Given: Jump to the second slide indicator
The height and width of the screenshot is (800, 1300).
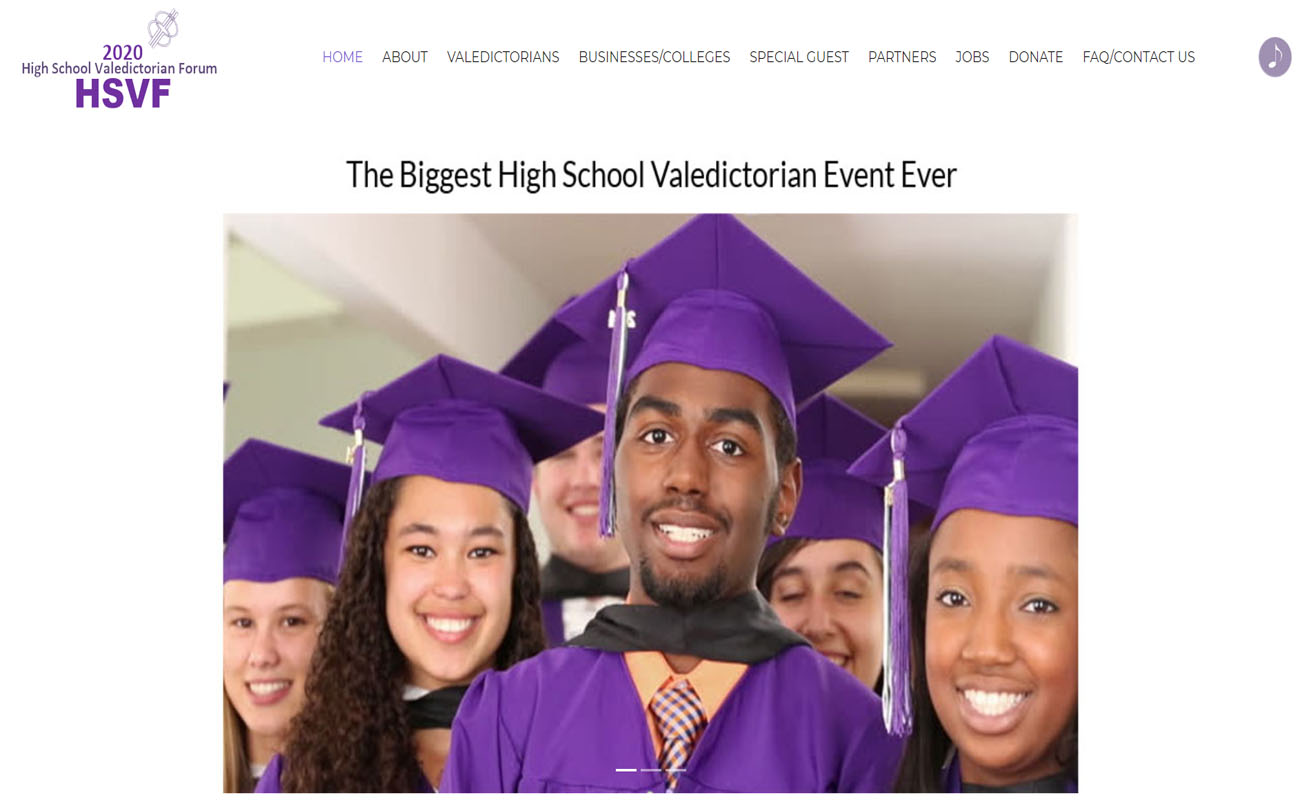Looking at the screenshot, I should pyautogui.click(x=651, y=770).
